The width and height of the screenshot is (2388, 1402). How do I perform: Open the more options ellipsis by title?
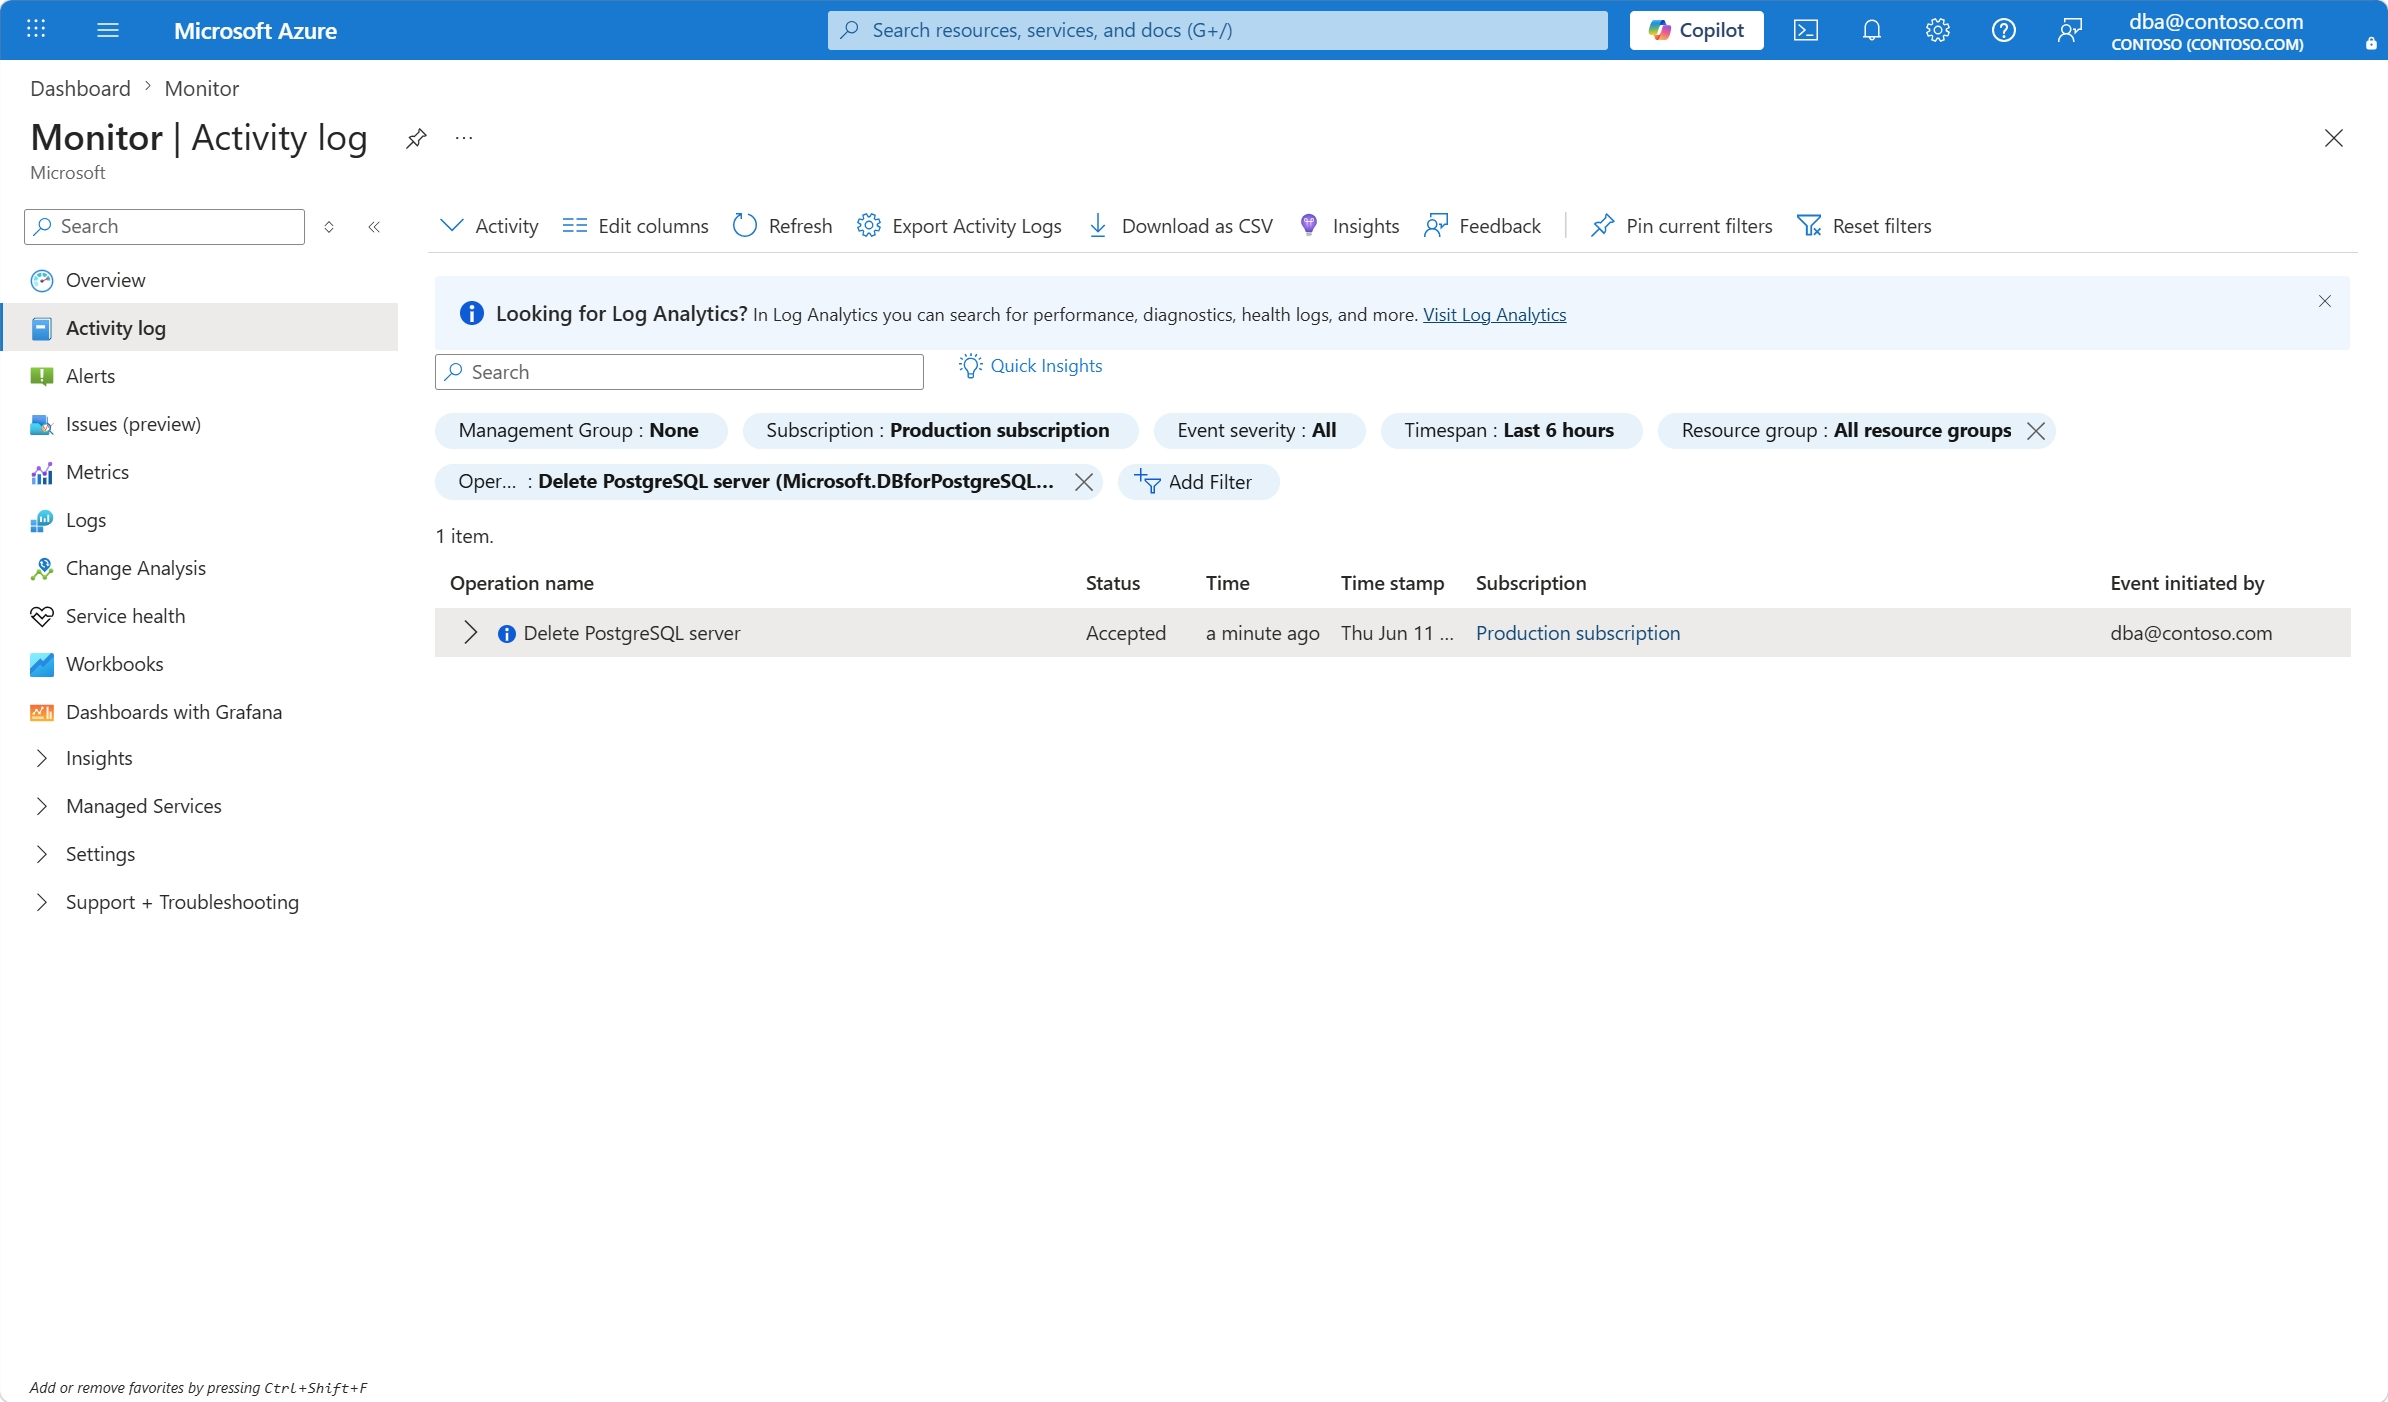coord(464,138)
